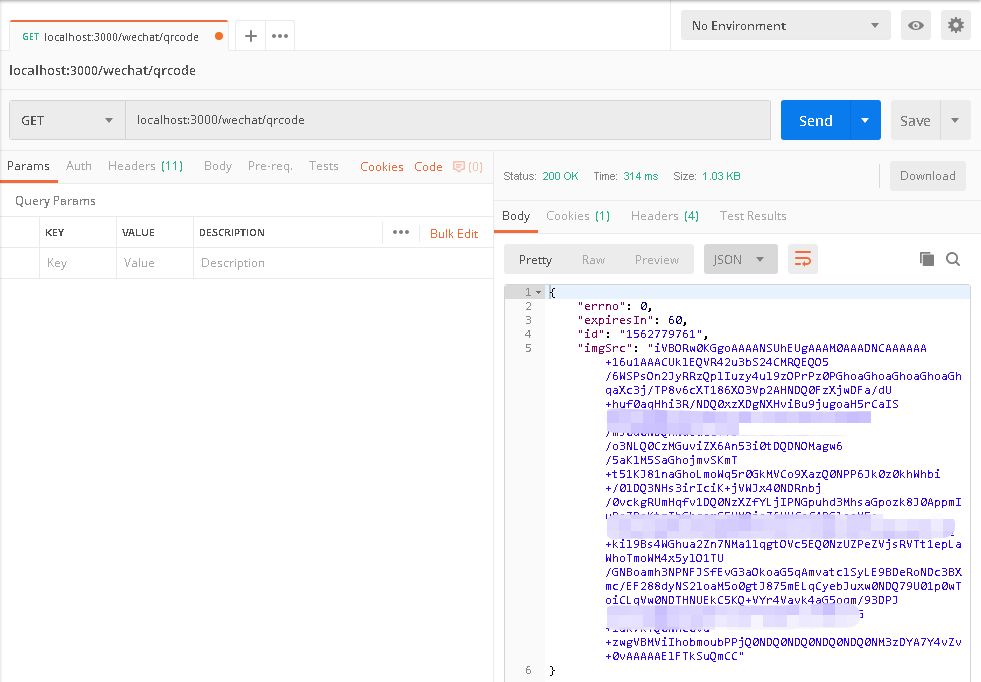Open the Cookies link
The height and width of the screenshot is (682, 981).
point(382,166)
